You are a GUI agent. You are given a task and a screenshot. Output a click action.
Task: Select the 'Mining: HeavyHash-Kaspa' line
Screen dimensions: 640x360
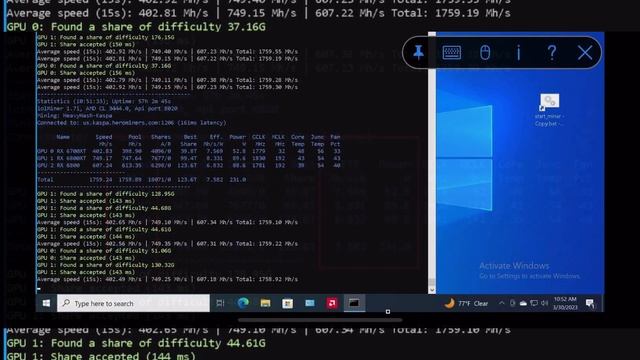75,116
